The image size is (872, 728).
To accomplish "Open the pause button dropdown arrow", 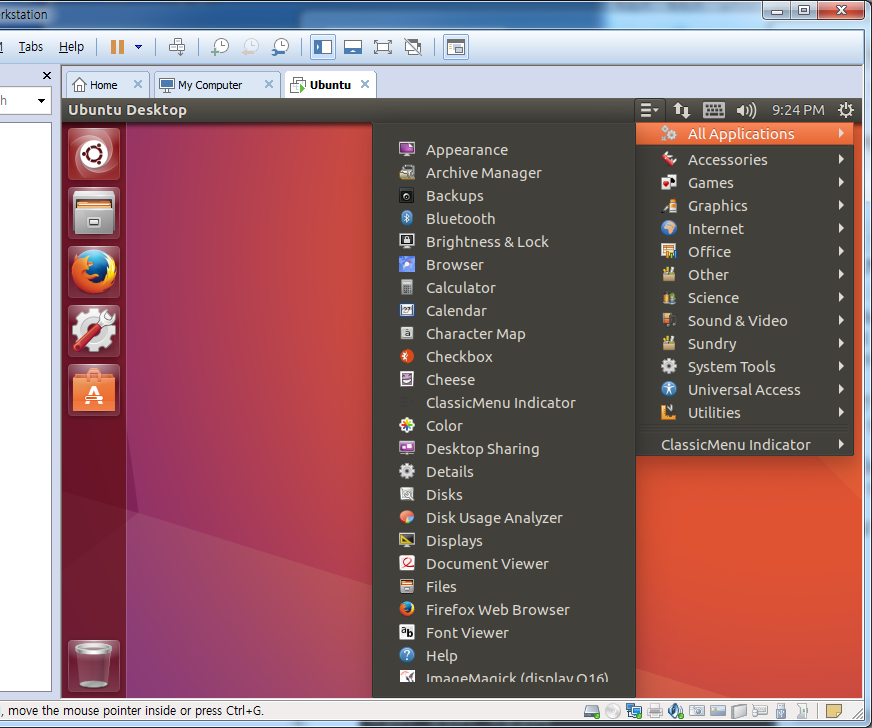I will pyautogui.click(x=138, y=47).
